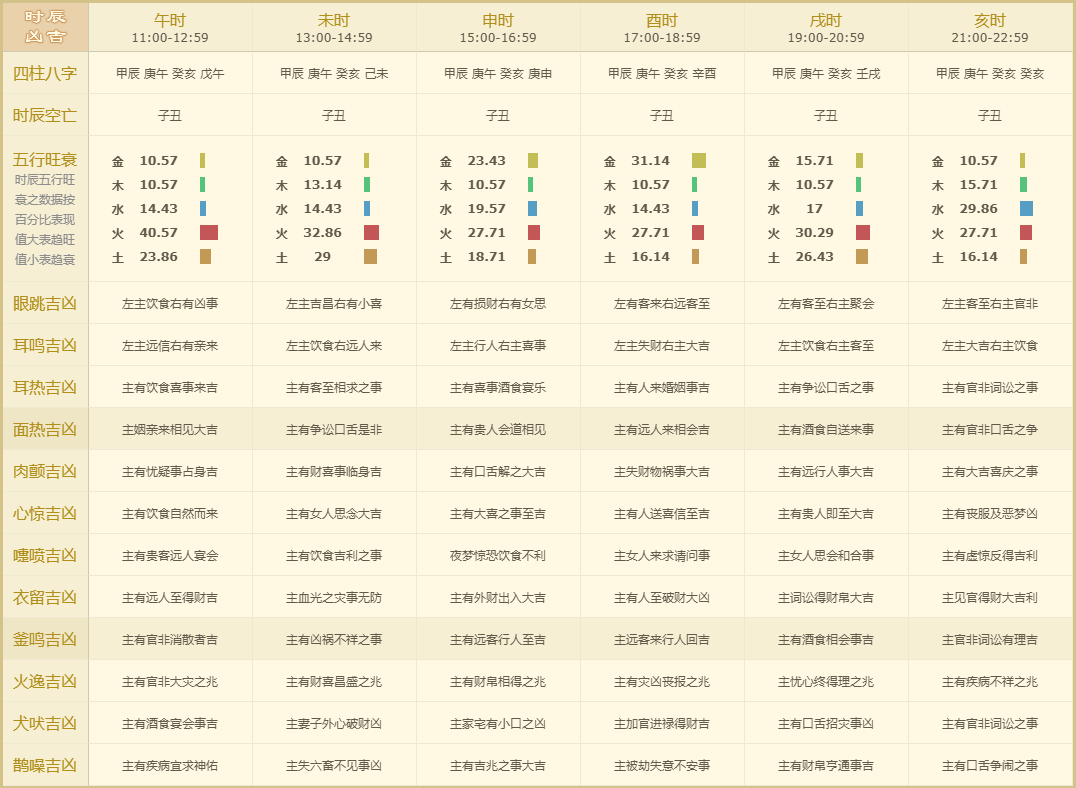The height and width of the screenshot is (788, 1076).
Task: Click the 主有大吉喜庆之事 cell
Action: 990,472
